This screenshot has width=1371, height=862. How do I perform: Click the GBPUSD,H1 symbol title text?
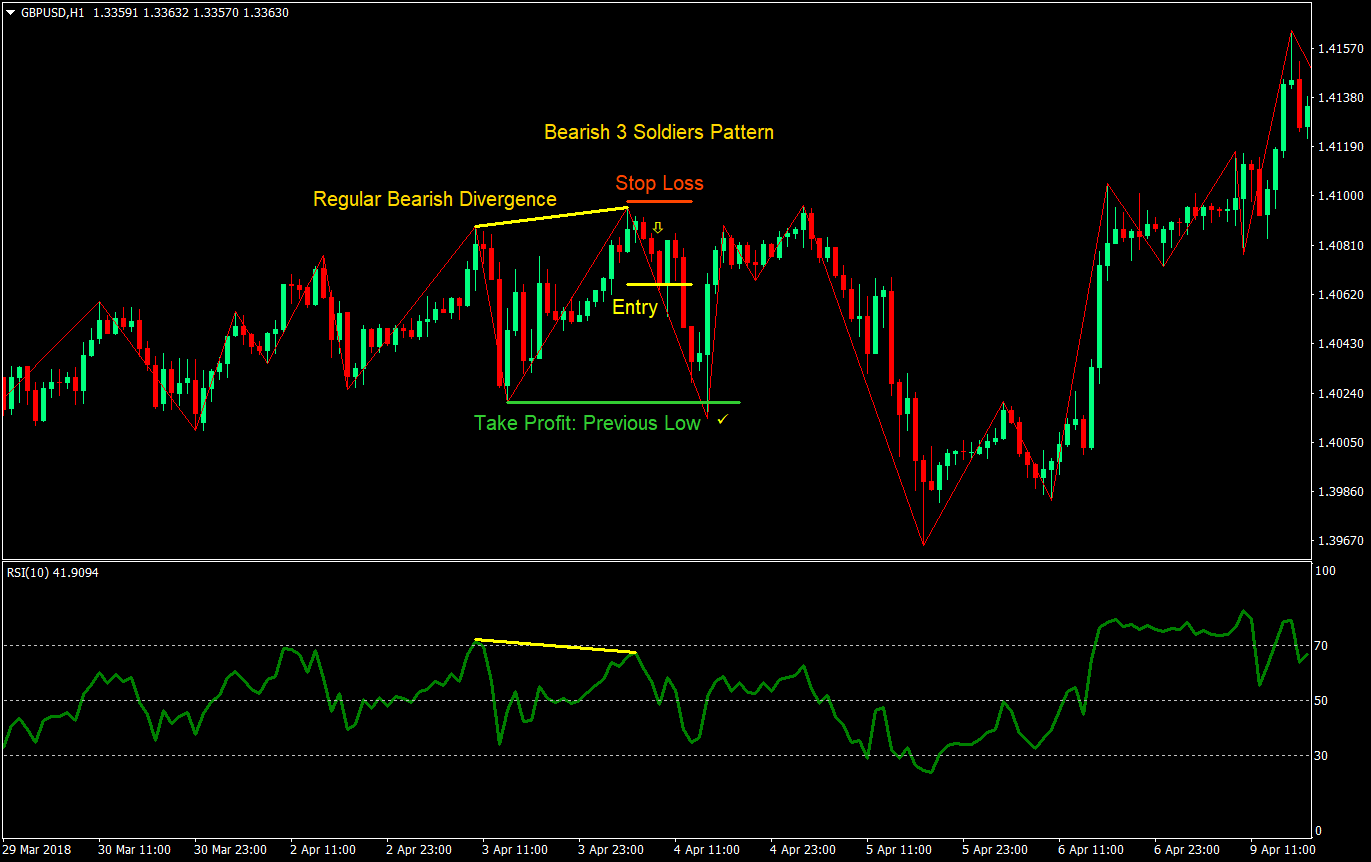pos(52,13)
